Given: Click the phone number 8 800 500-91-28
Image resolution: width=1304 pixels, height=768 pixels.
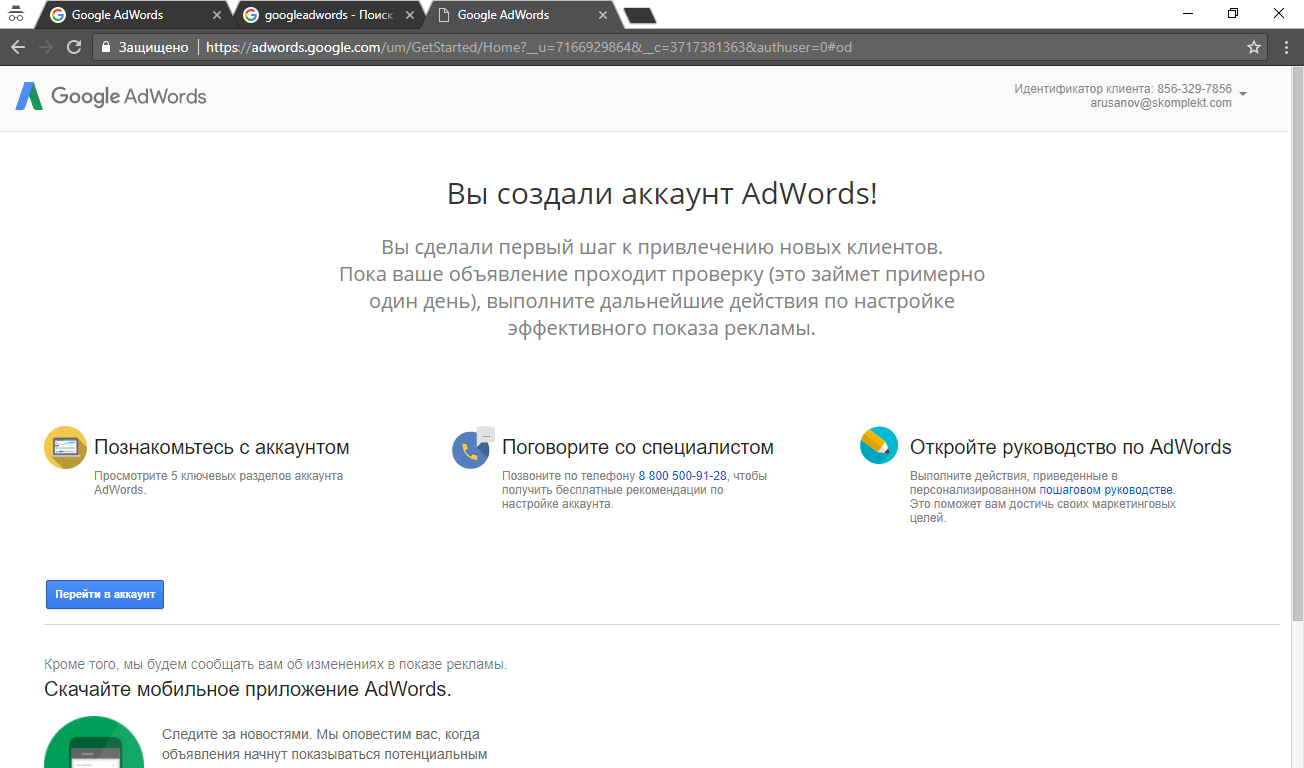Looking at the screenshot, I should click(682, 476).
